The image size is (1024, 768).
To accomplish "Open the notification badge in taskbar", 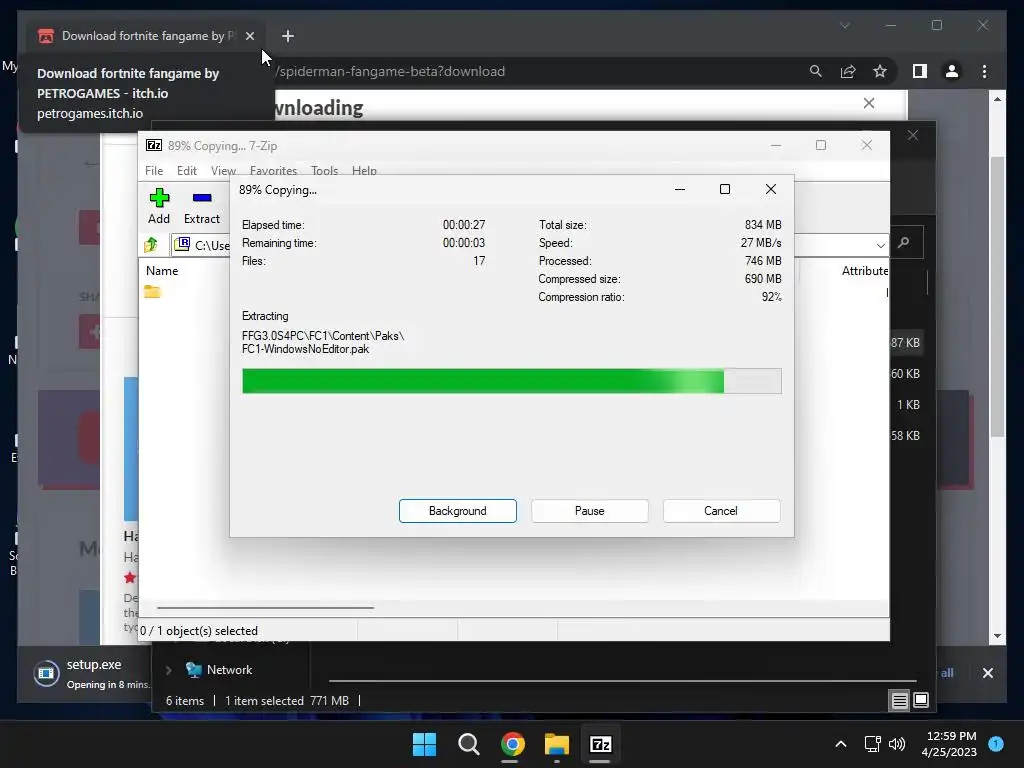I will click(996, 743).
